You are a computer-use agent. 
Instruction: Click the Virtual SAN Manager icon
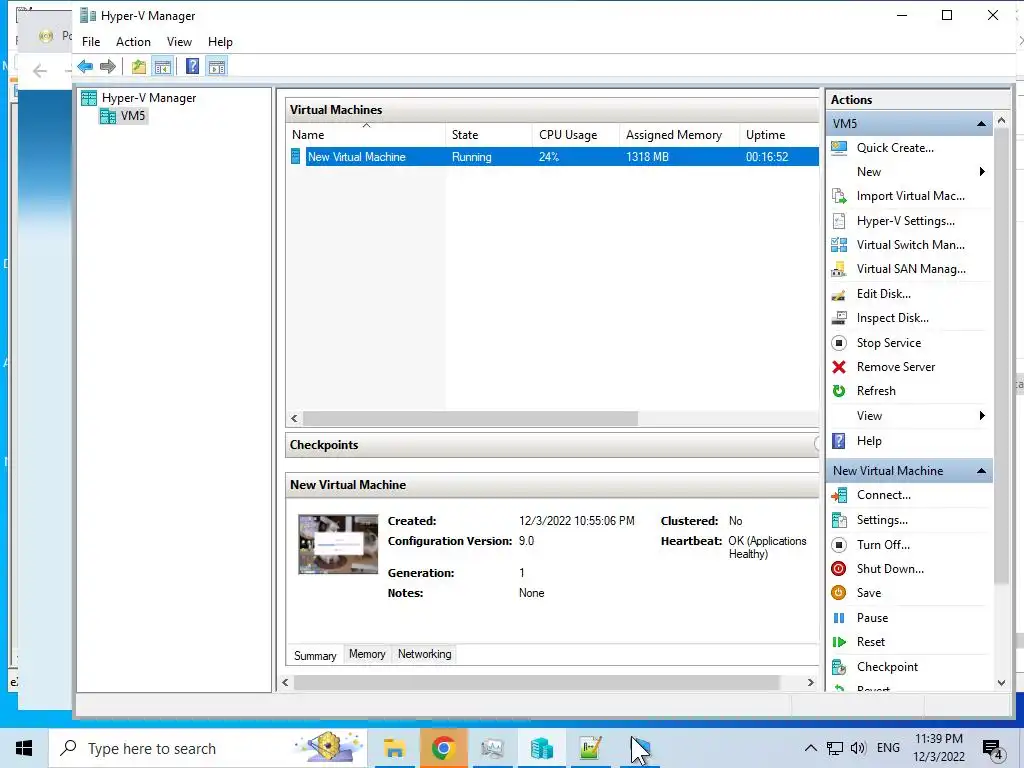[839, 269]
